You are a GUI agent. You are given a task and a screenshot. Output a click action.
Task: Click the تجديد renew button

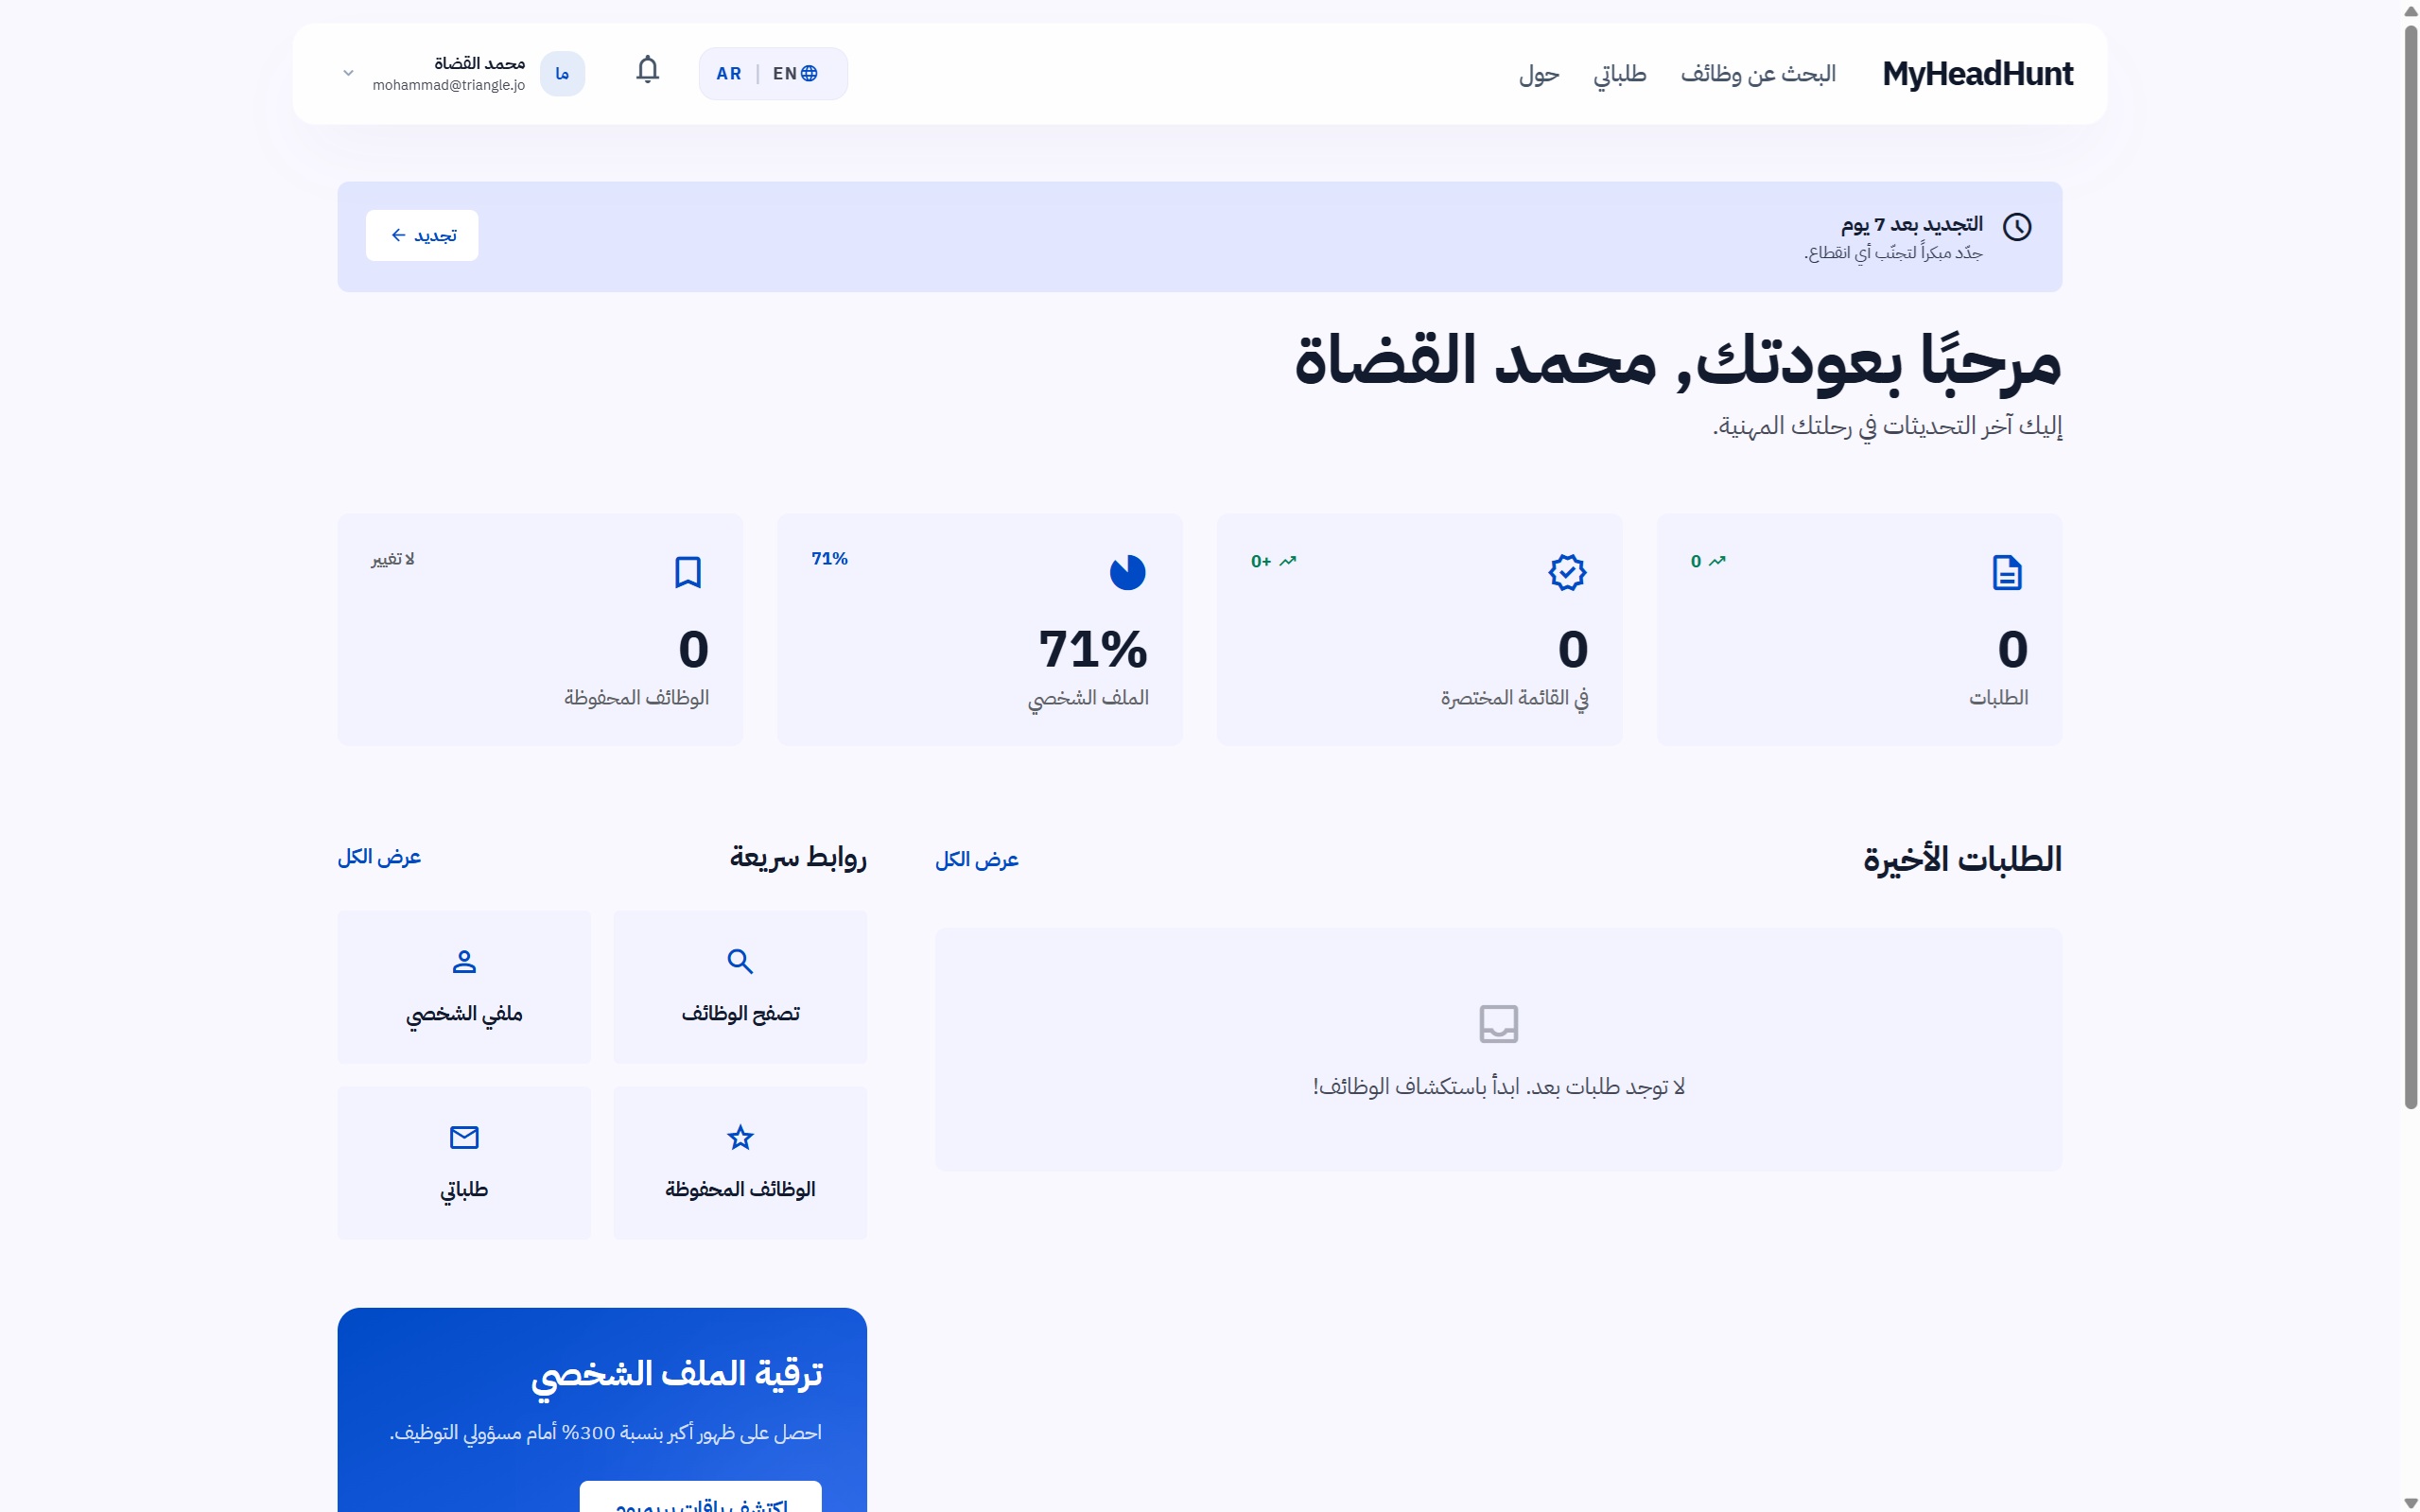click(422, 235)
